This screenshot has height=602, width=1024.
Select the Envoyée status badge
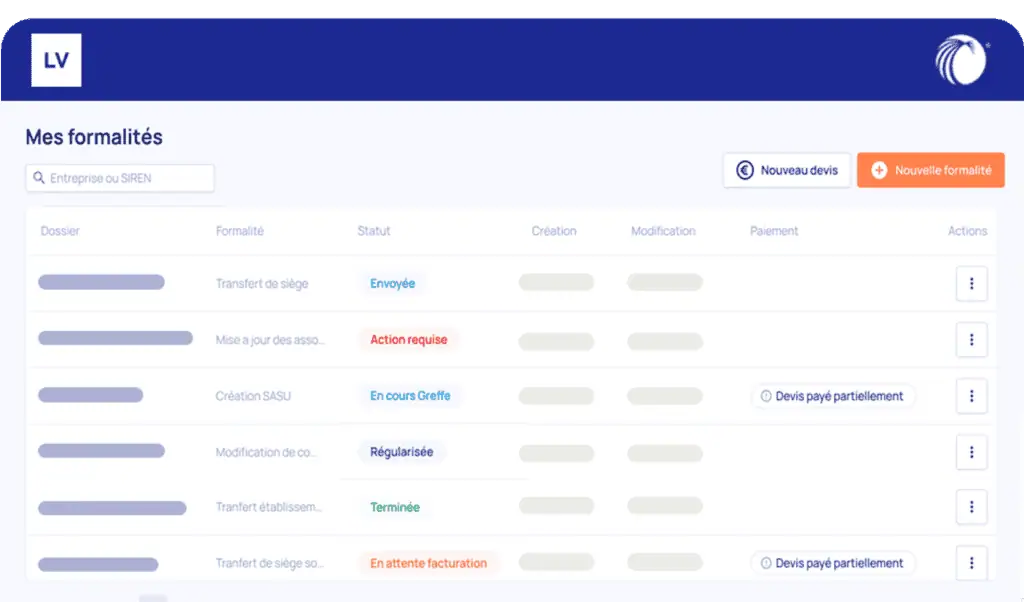click(392, 284)
